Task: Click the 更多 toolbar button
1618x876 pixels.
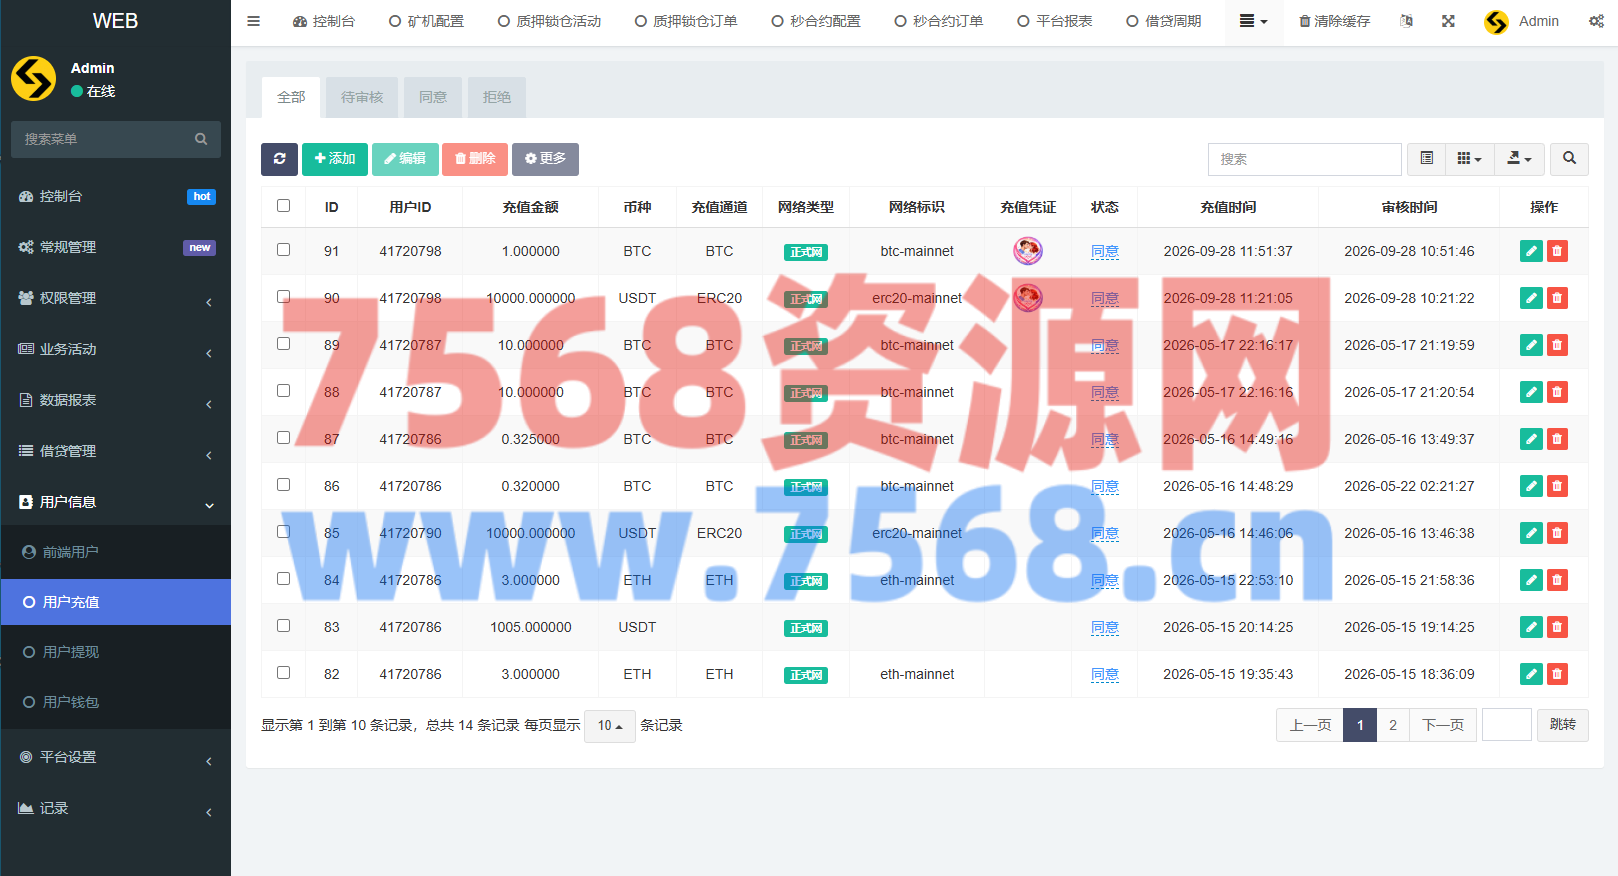Action: (545, 159)
